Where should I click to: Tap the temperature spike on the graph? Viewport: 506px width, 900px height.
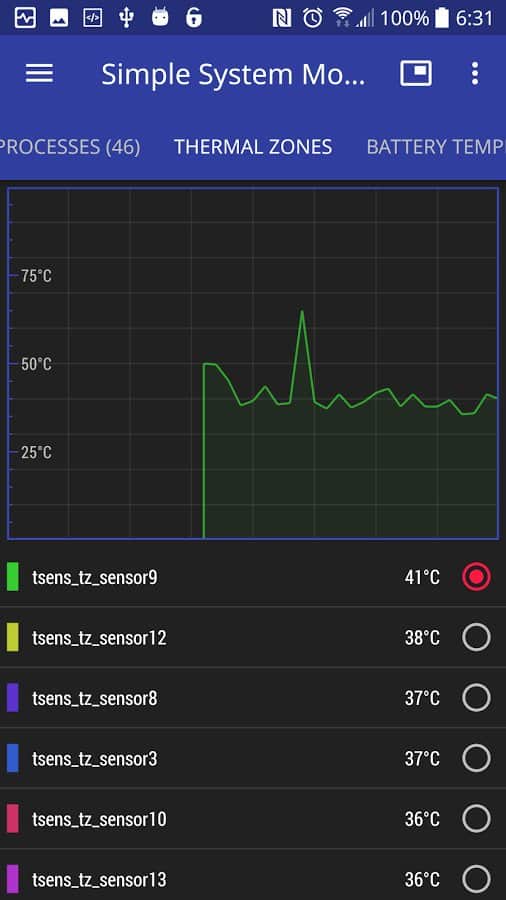point(302,313)
